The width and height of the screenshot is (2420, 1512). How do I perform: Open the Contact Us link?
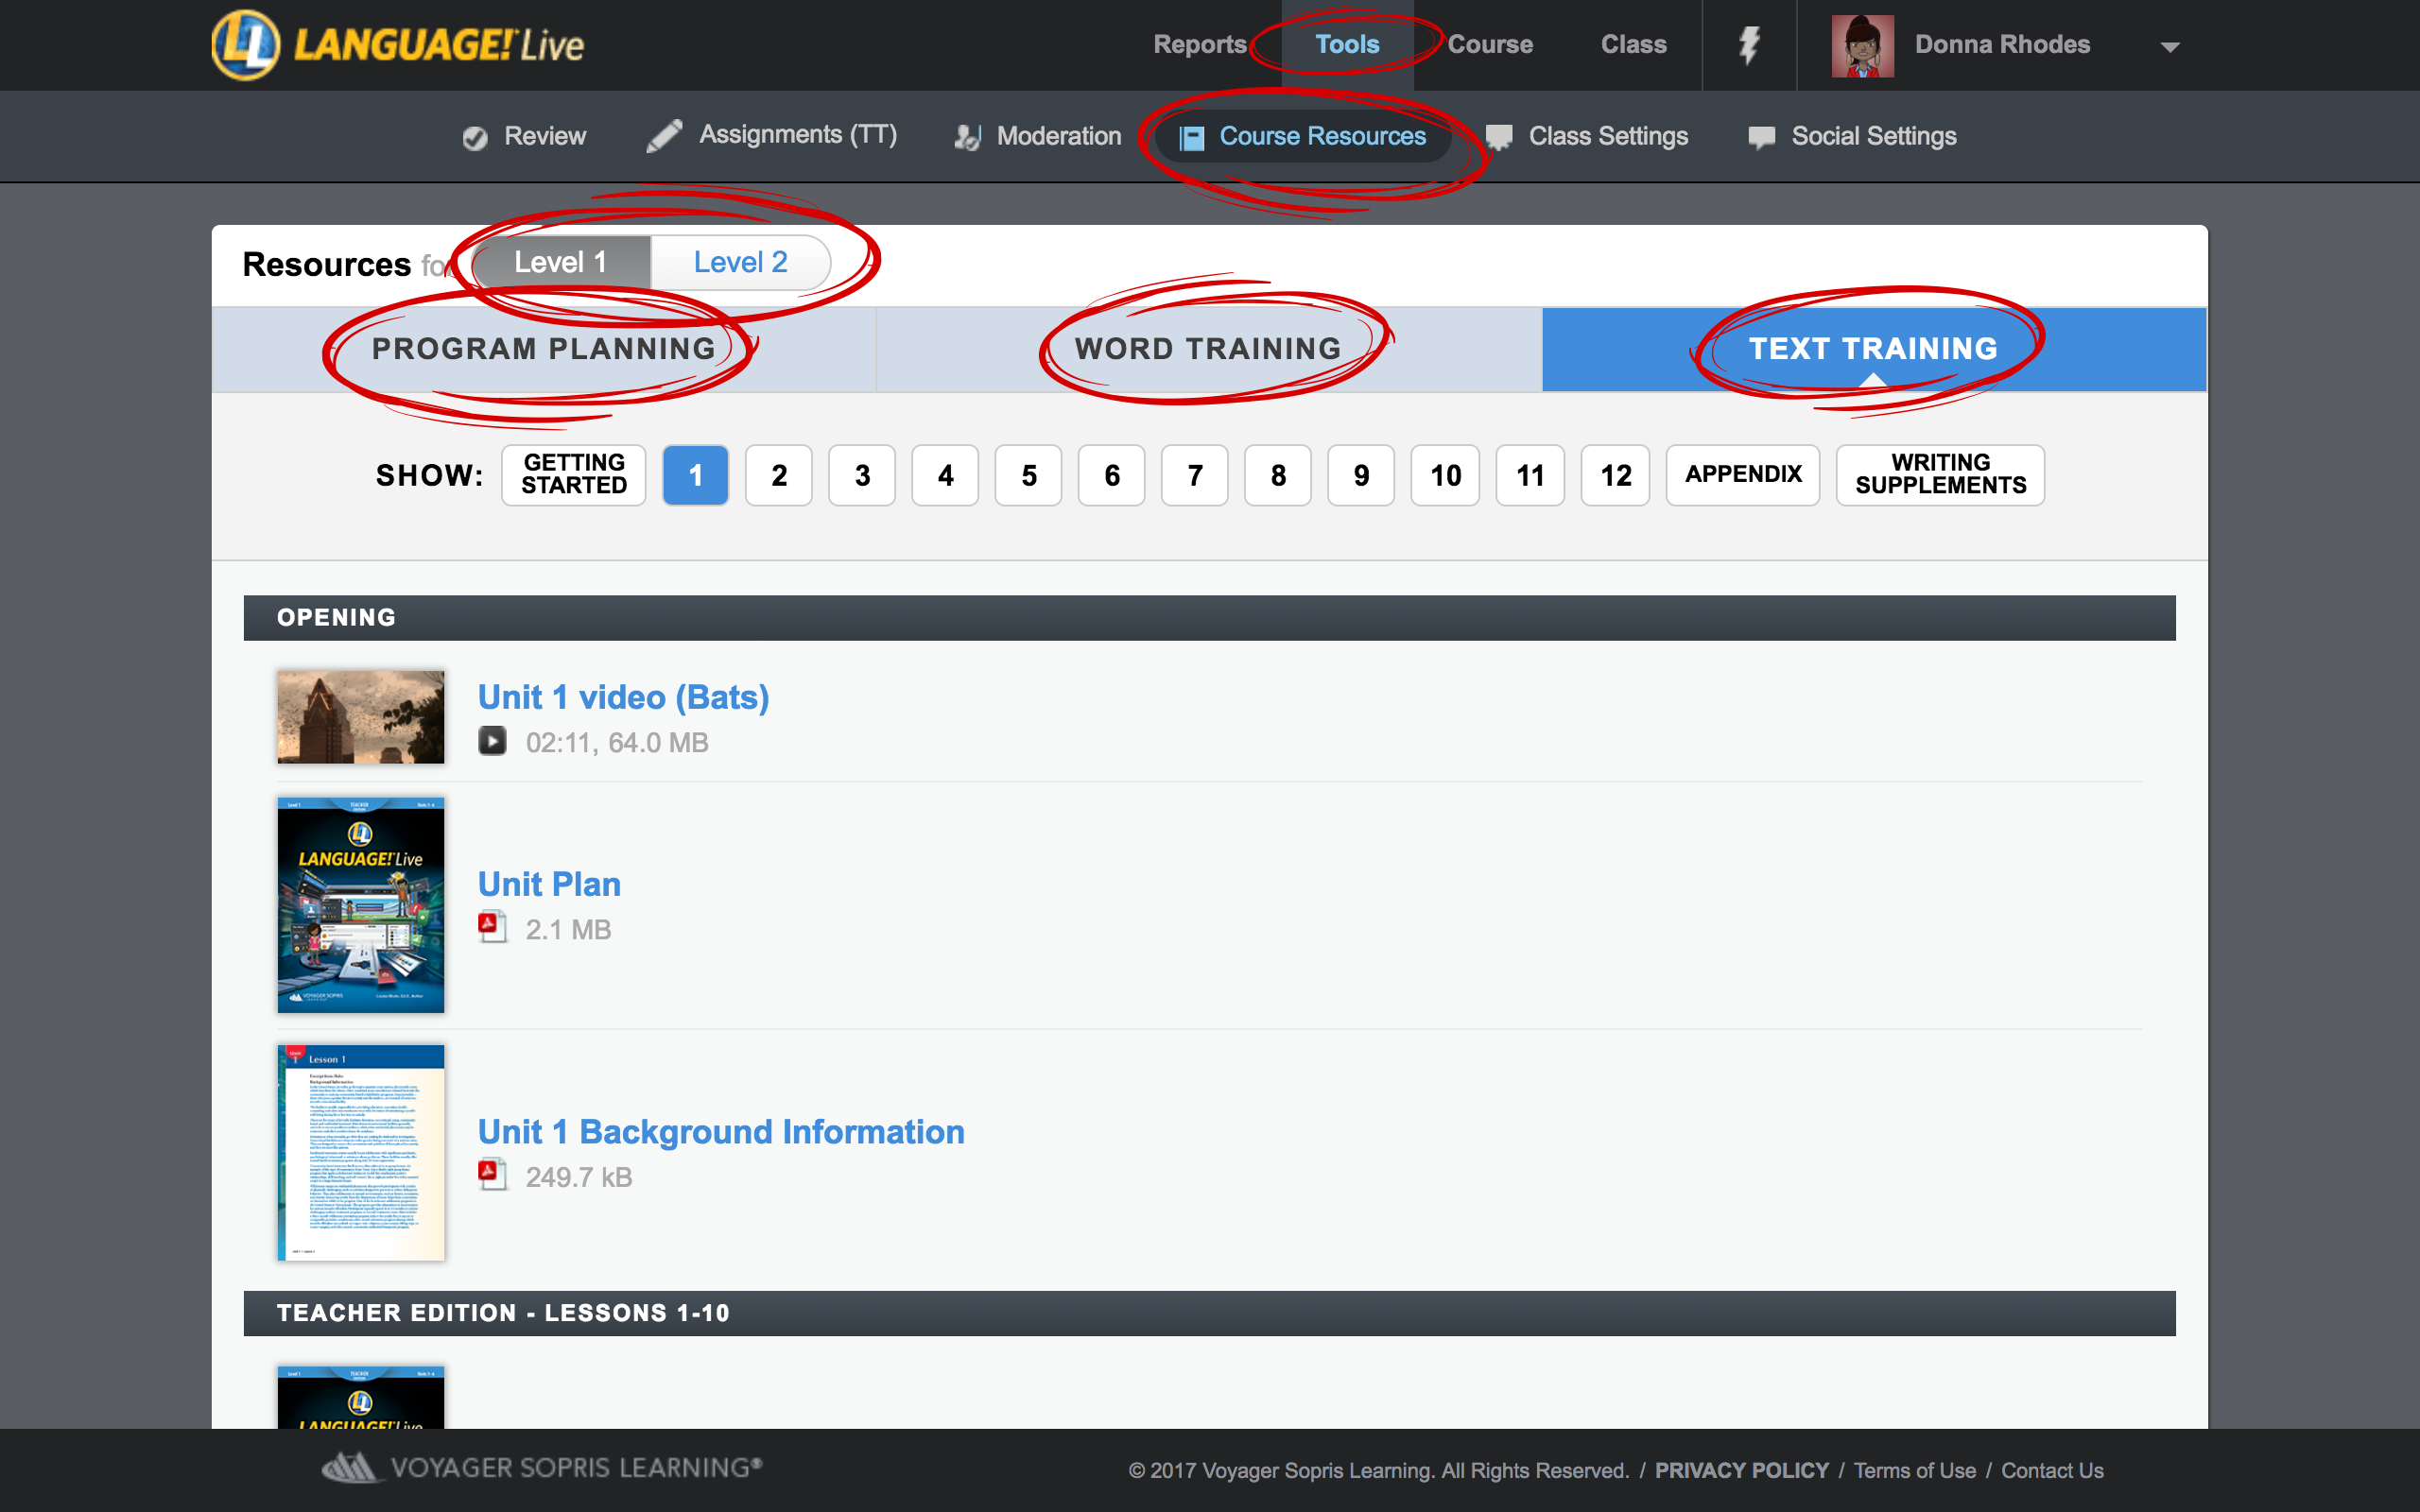pos(2052,1470)
